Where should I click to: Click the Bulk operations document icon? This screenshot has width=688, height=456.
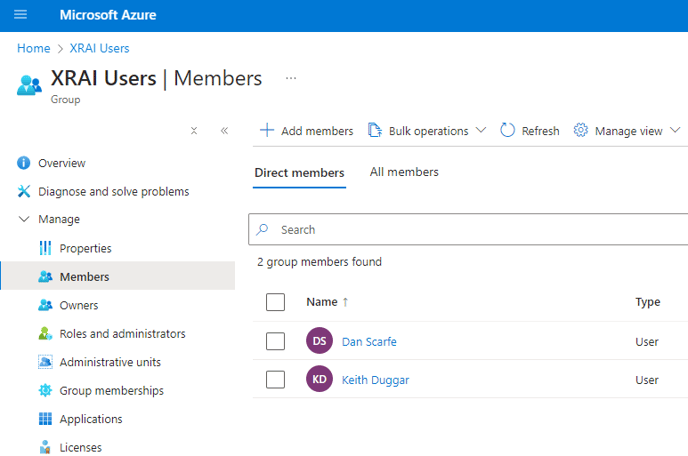point(375,130)
